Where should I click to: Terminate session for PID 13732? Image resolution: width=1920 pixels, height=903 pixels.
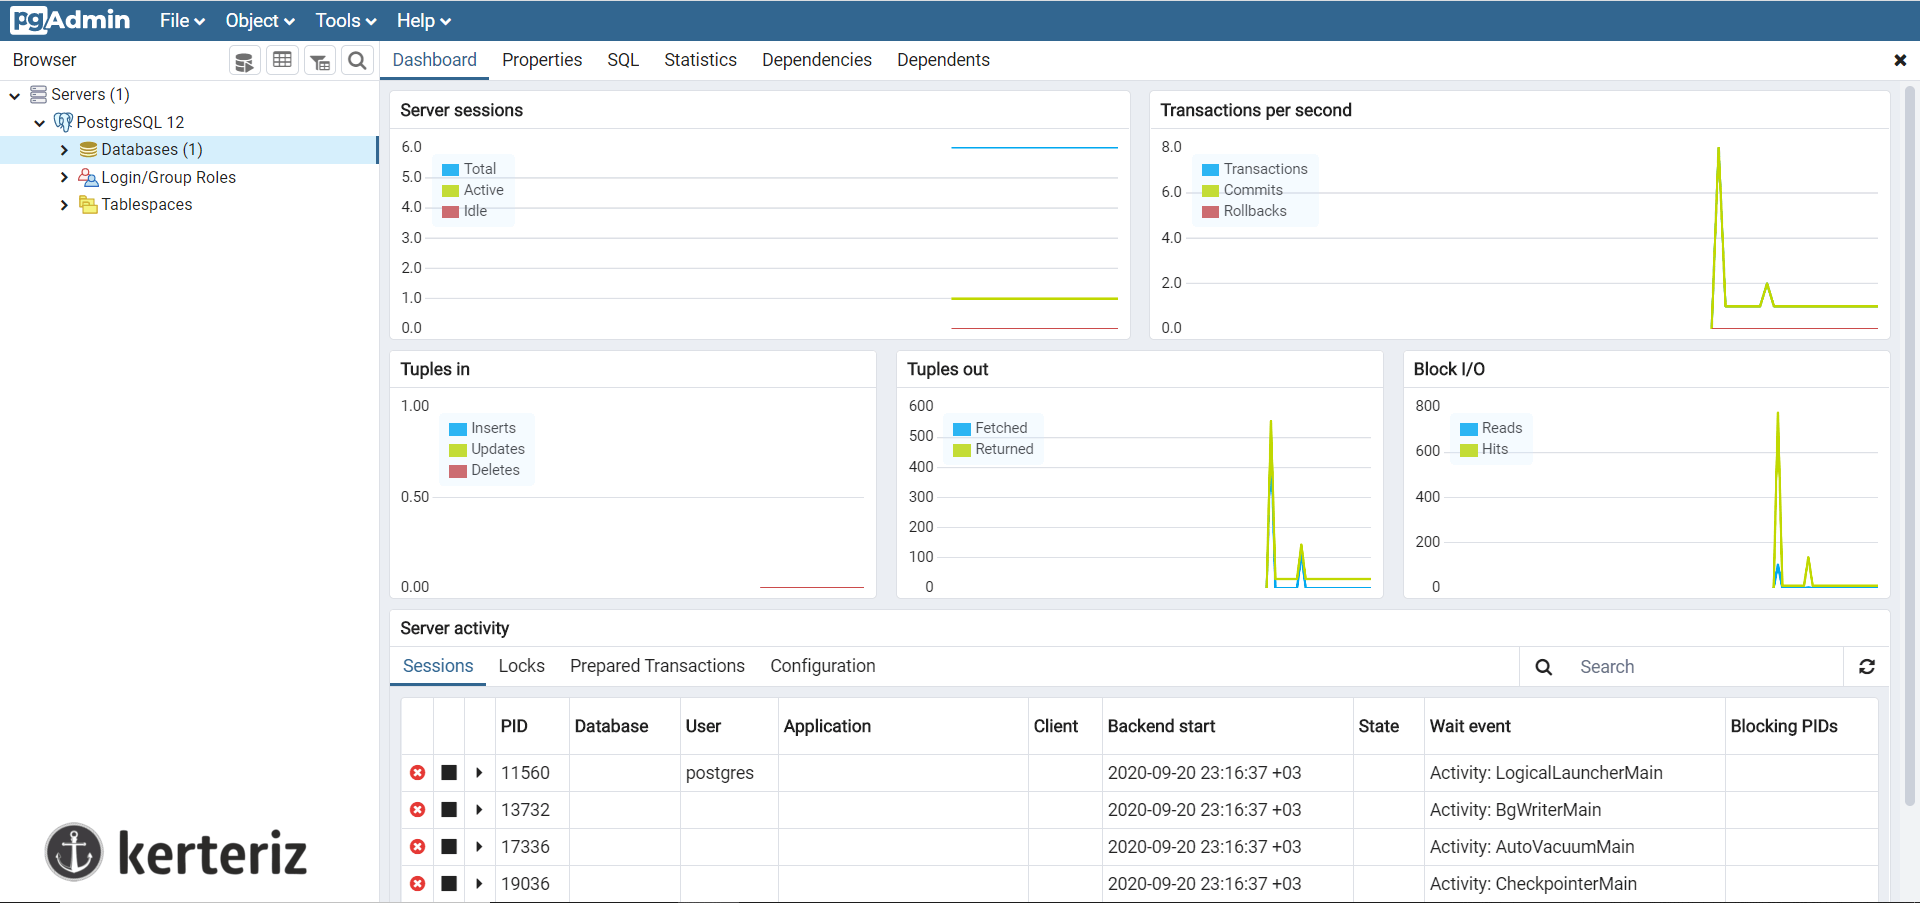click(418, 810)
